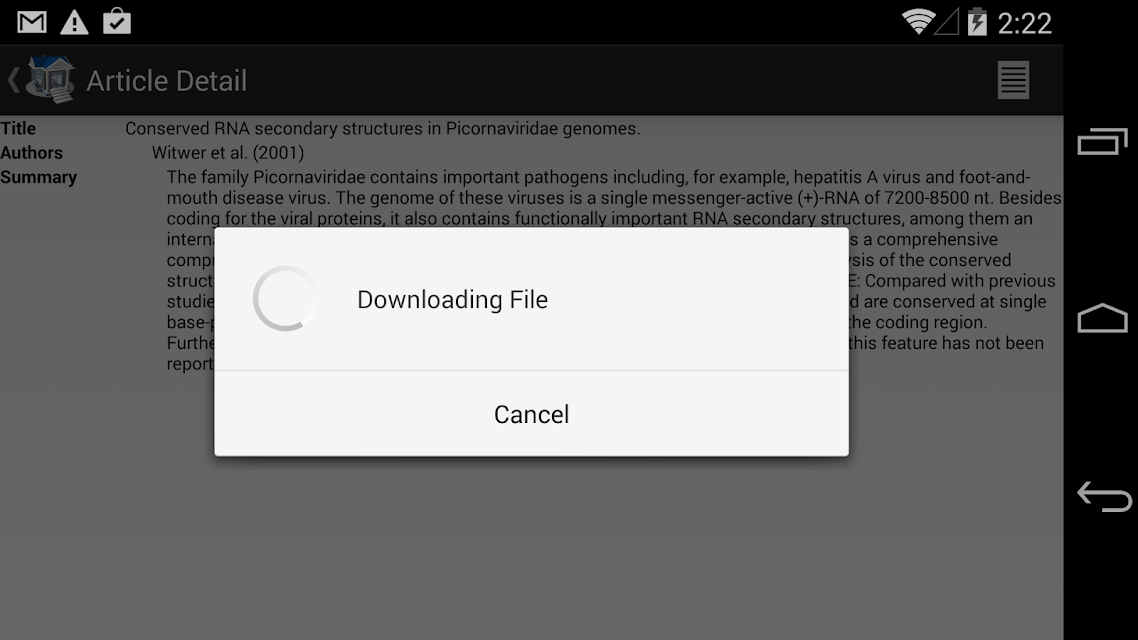Open Android recent apps button
1138x640 pixels.
(x=1102, y=141)
